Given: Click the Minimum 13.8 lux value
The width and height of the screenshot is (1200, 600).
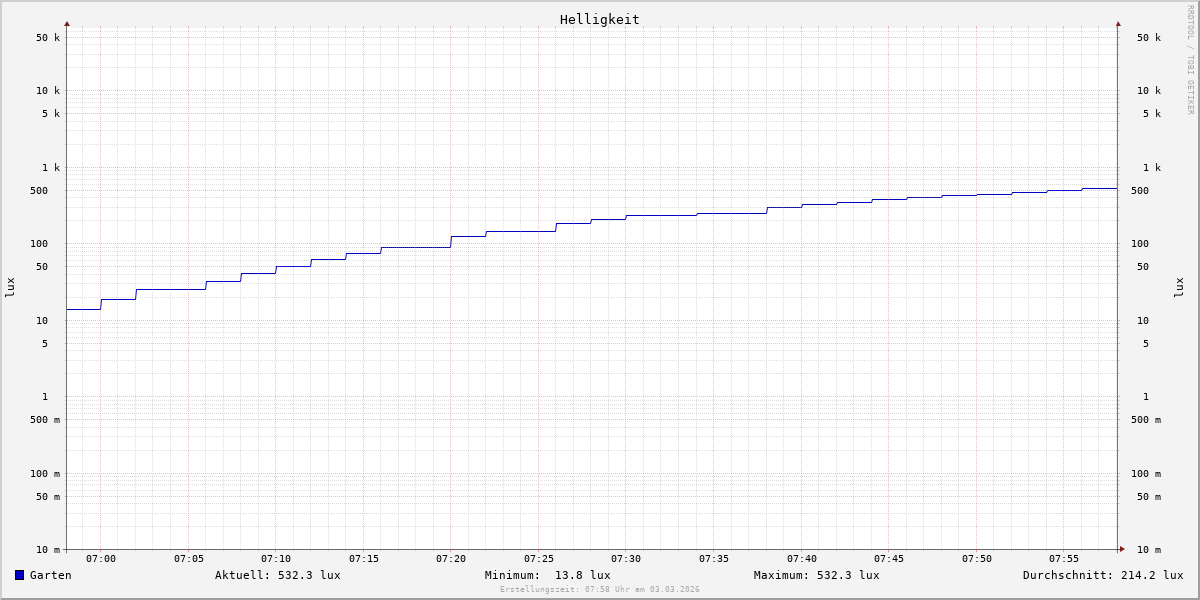Looking at the screenshot, I should point(547,575).
